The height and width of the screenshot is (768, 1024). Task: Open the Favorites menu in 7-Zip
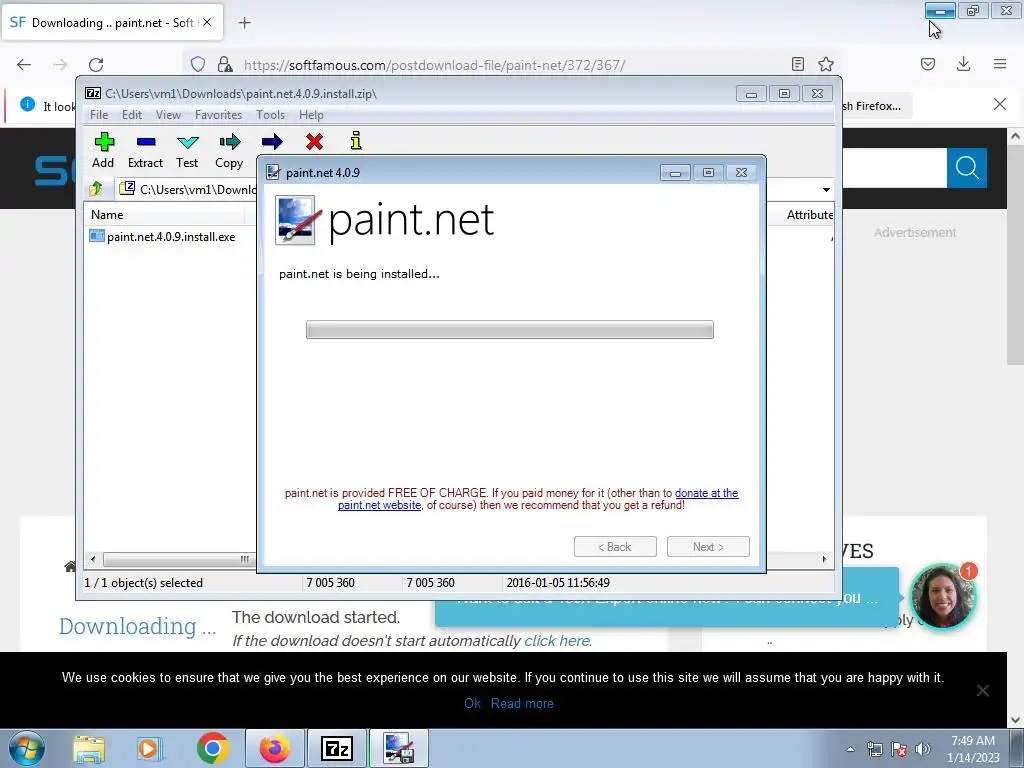click(x=218, y=115)
